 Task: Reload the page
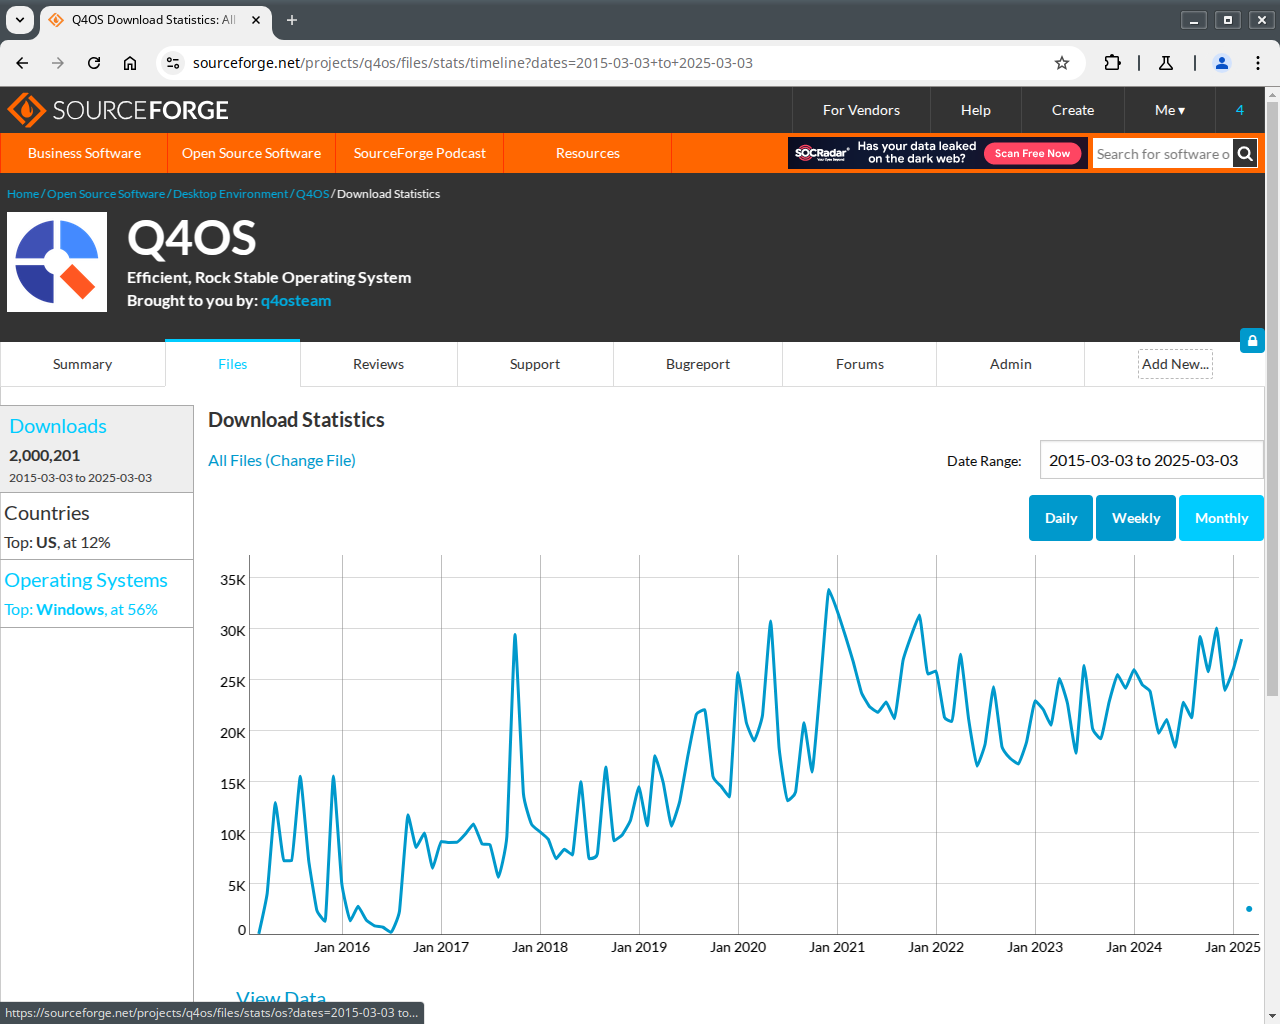[94, 63]
